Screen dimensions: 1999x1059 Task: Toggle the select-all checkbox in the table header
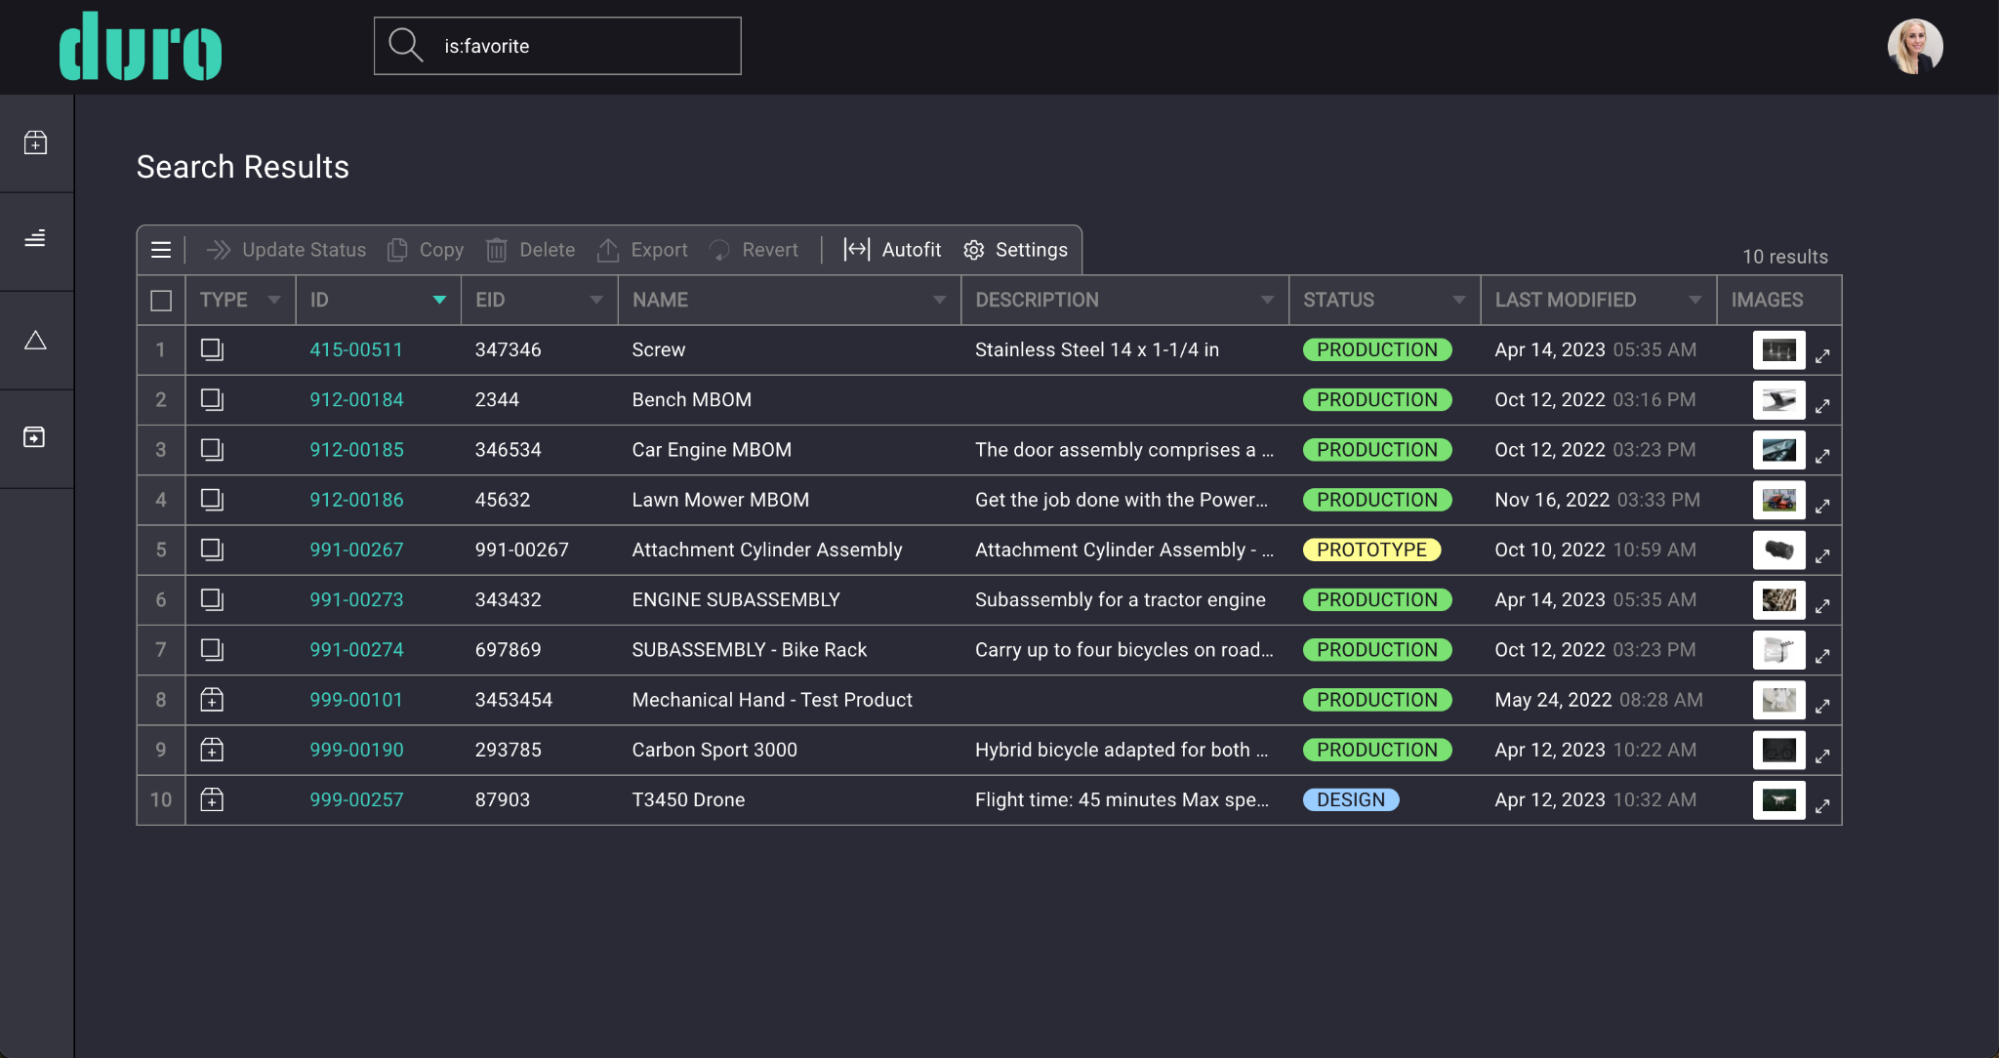click(x=161, y=300)
